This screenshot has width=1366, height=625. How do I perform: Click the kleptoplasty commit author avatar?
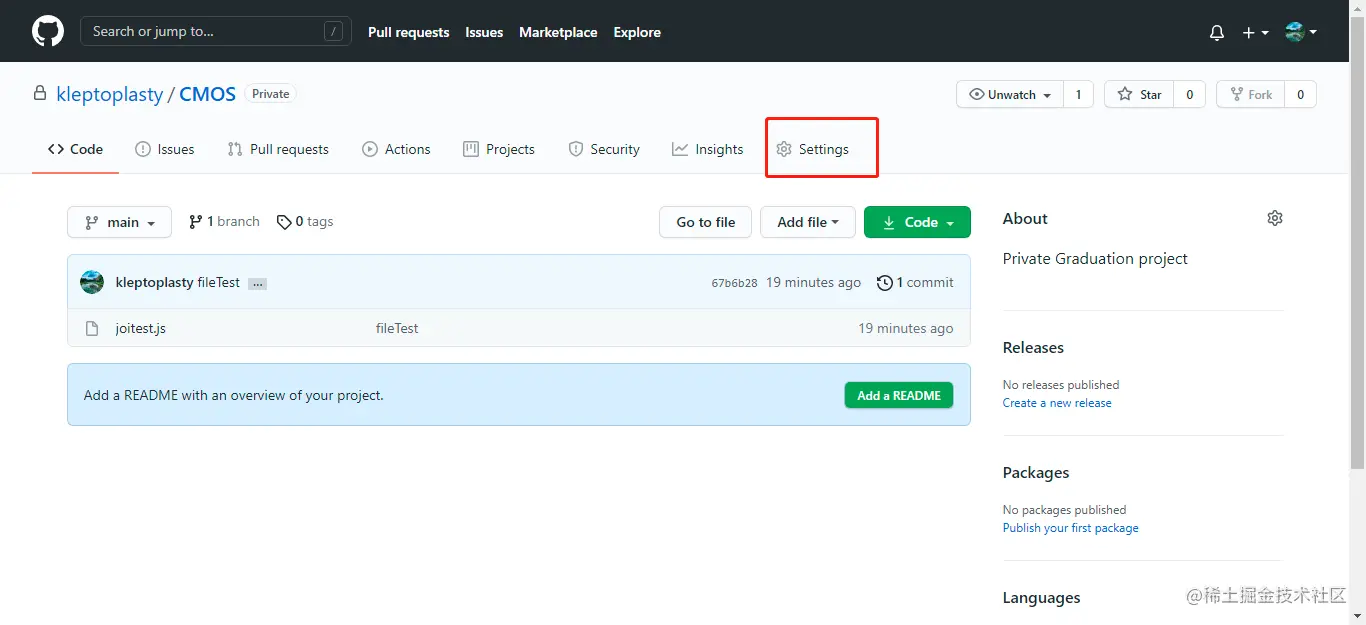(92, 282)
